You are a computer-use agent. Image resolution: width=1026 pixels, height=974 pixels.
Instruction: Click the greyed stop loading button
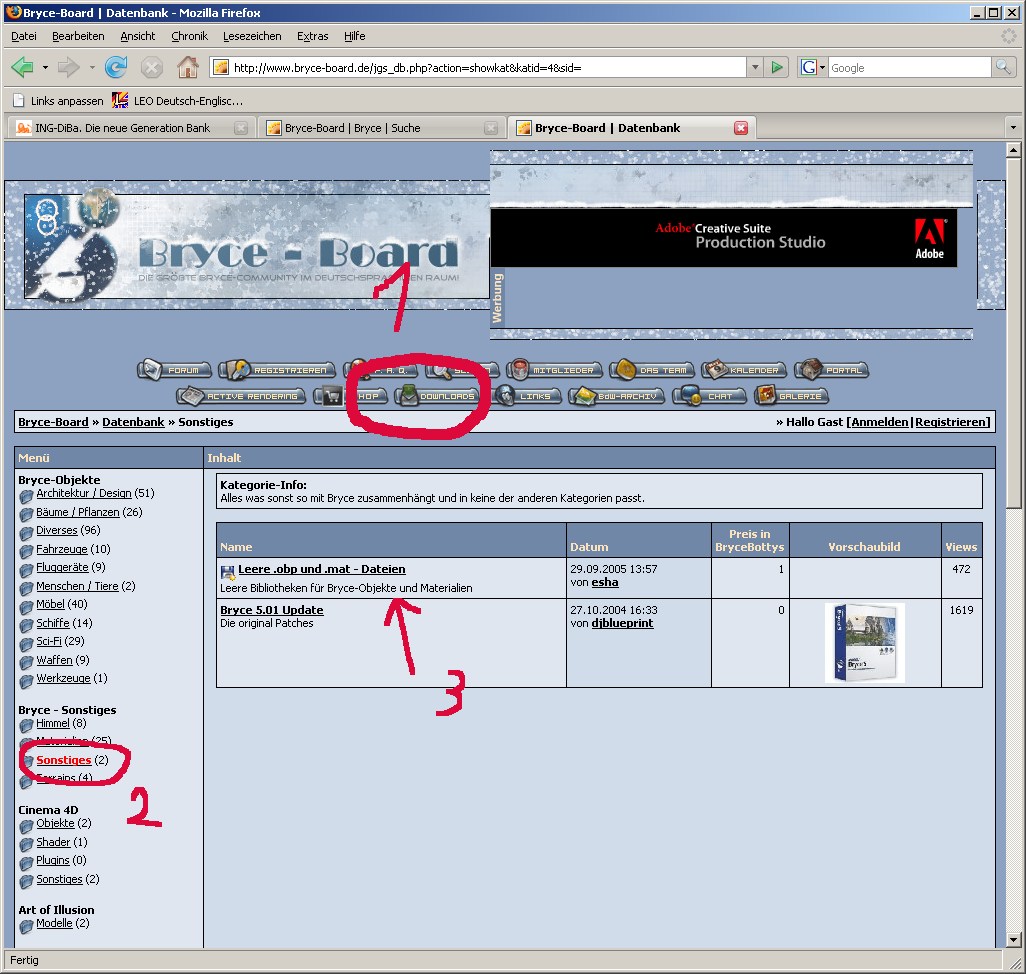pyautogui.click(x=152, y=67)
